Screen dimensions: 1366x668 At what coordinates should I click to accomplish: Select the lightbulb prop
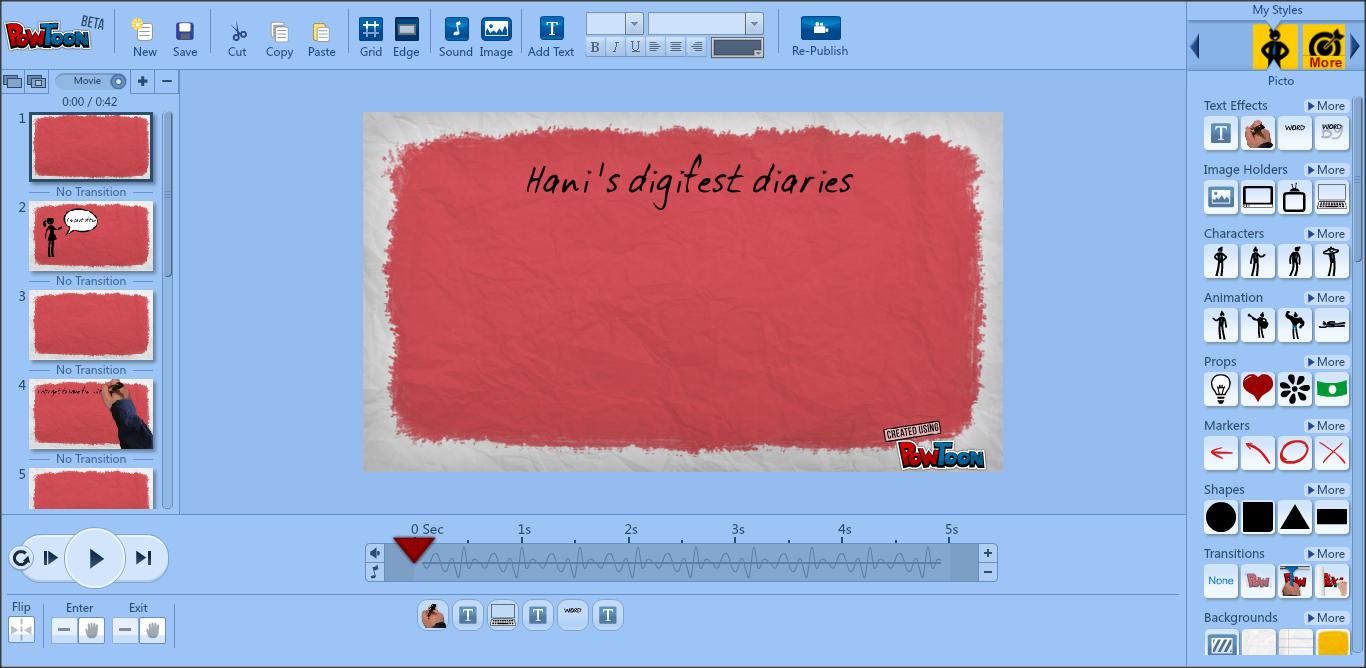pos(1220,389)
